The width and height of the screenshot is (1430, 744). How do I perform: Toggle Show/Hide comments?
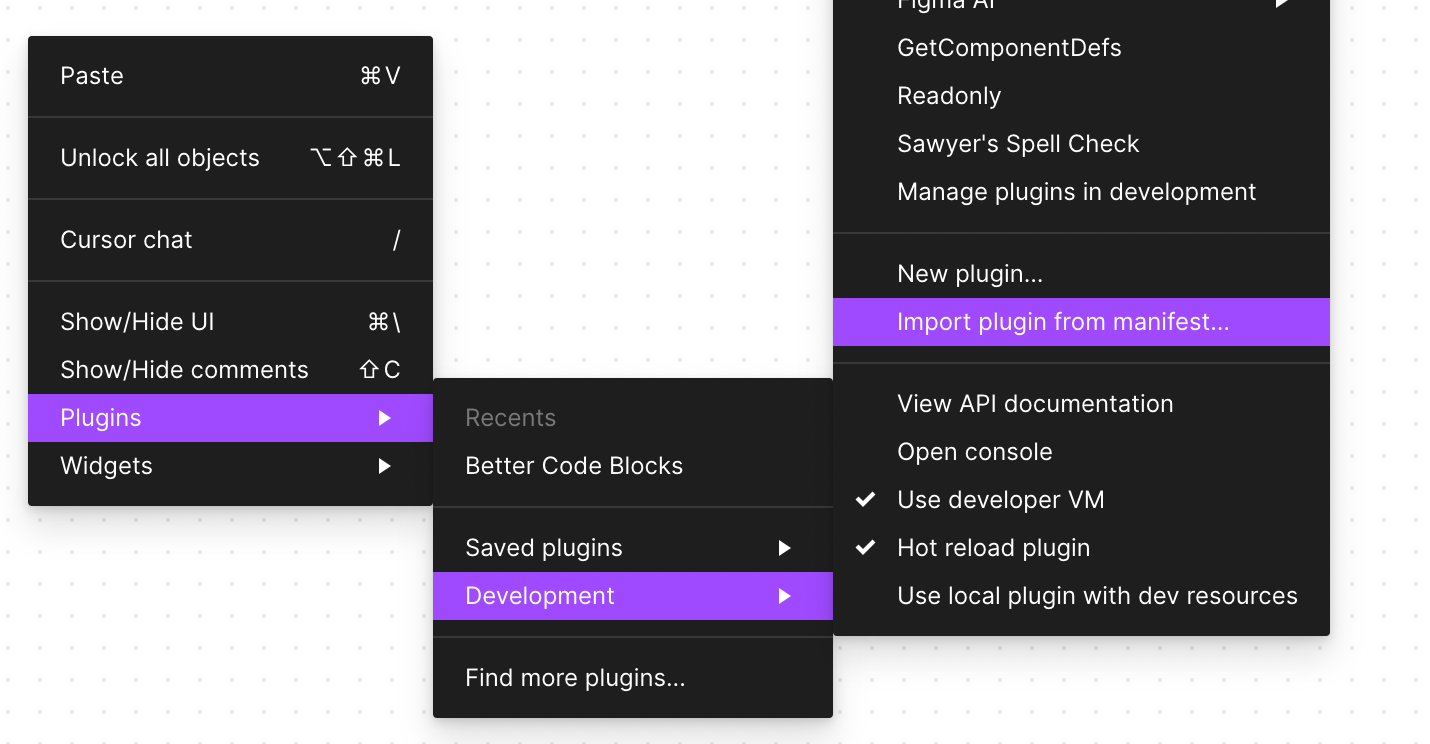point(184,370)
